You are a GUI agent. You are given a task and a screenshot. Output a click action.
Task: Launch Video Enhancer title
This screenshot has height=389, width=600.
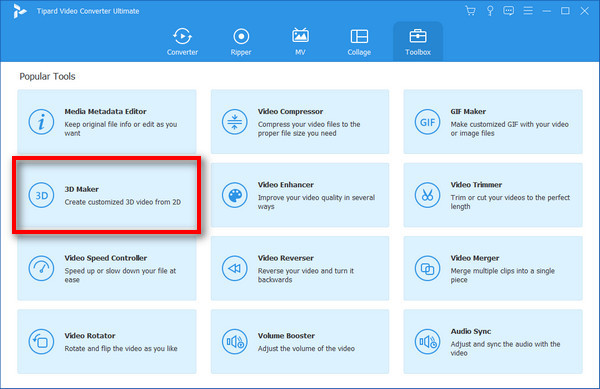[x=285, y=184]
